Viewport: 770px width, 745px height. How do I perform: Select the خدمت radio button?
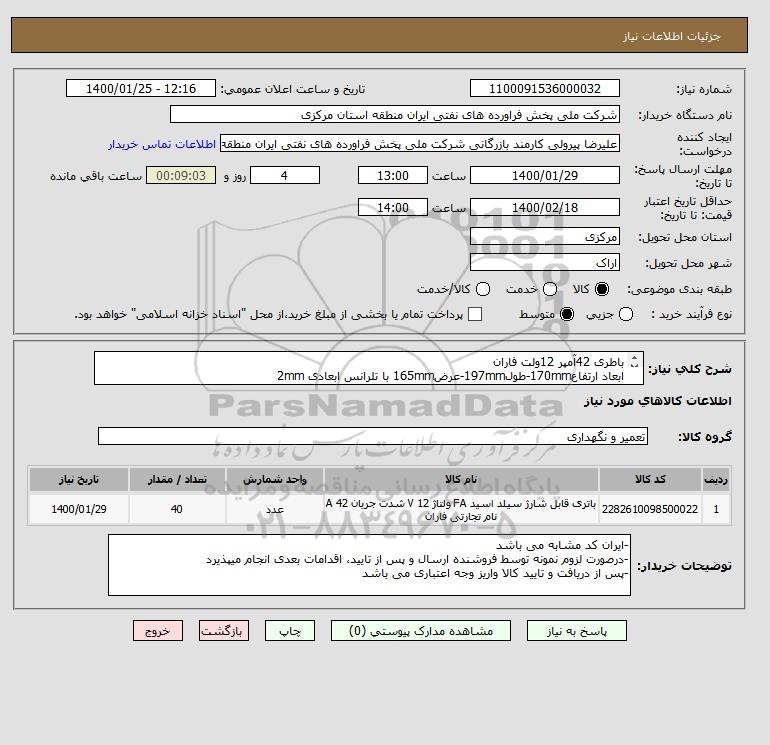(x=550, y=289)
